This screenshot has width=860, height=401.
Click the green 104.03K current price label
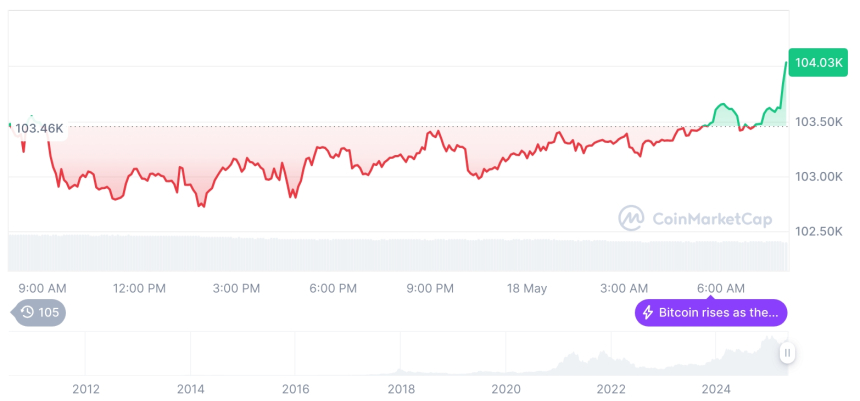[817, 63]
